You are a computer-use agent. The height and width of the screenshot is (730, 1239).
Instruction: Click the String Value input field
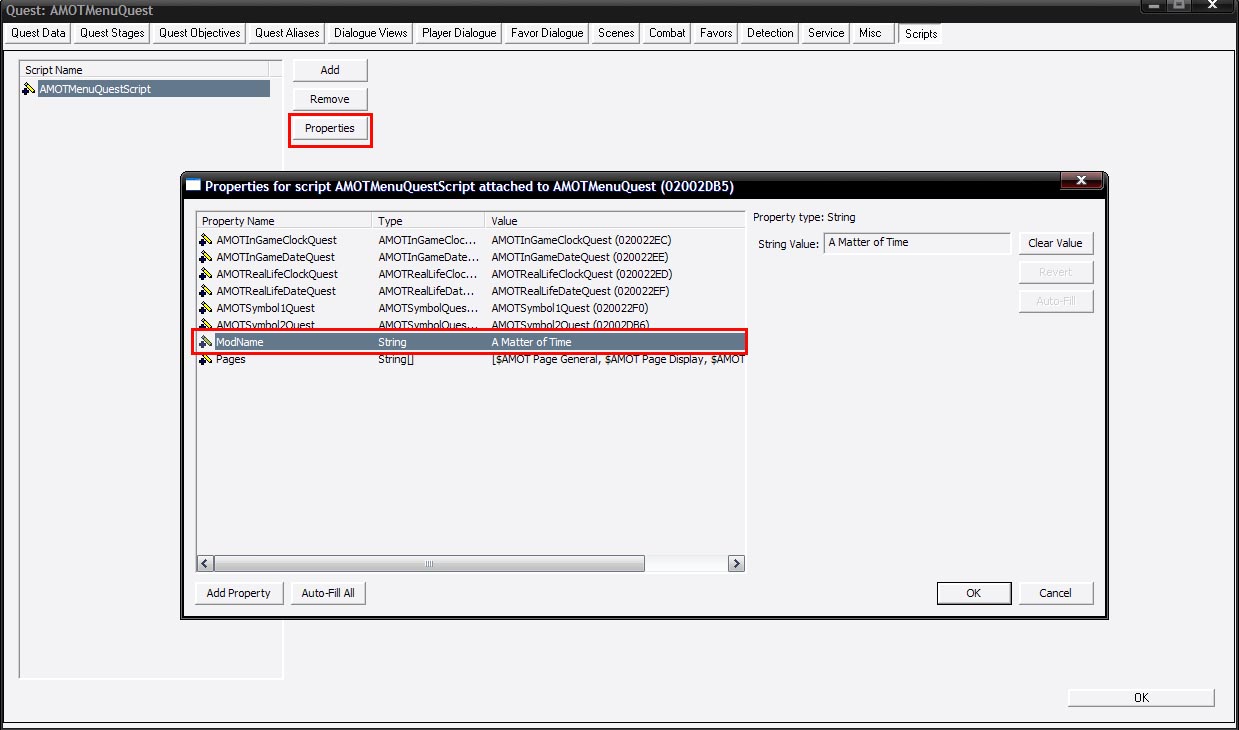(916, 243)
